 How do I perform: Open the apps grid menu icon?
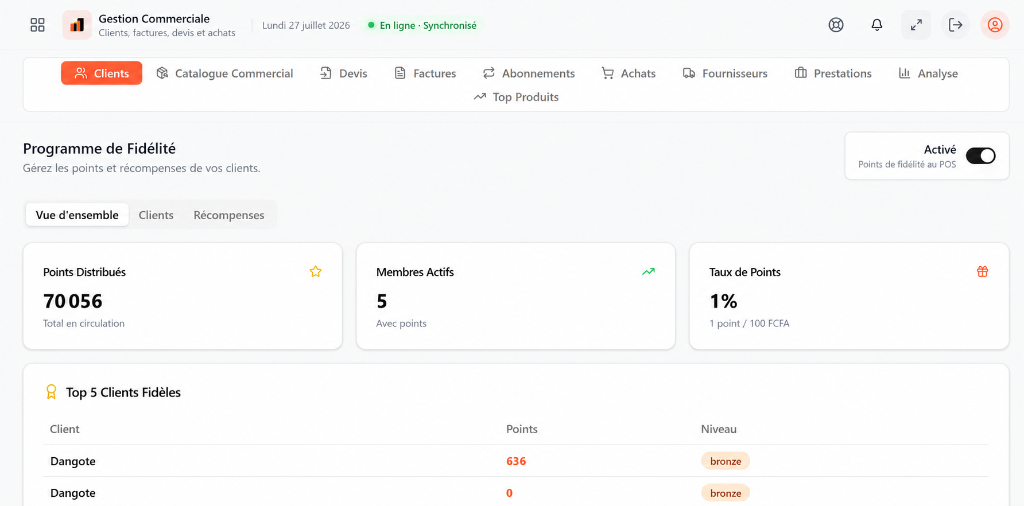[38, 25]
